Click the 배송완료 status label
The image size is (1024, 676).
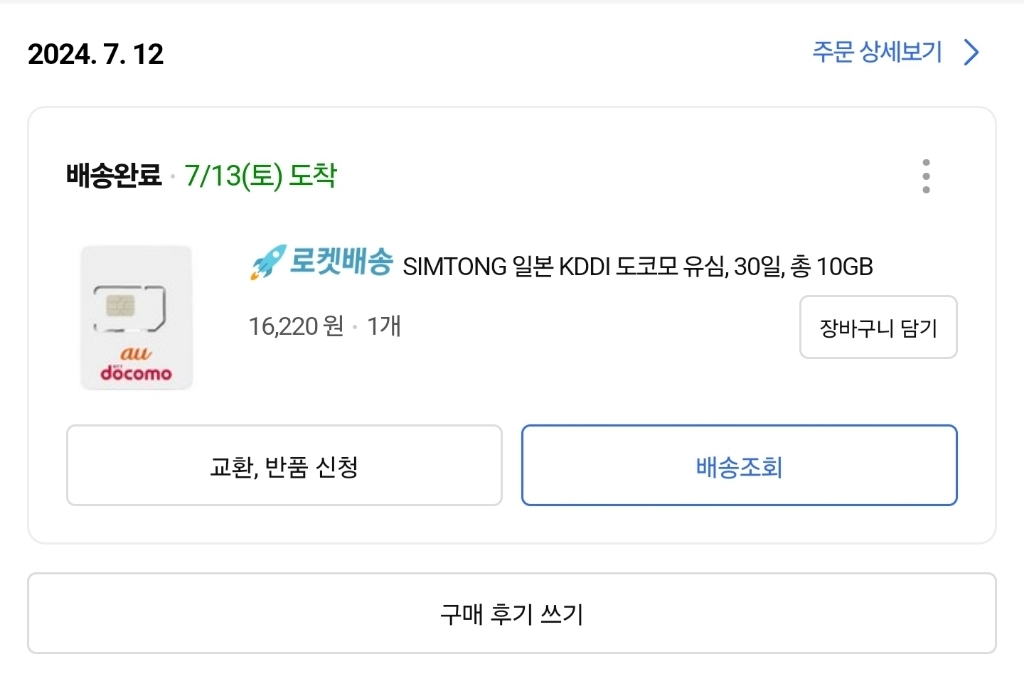113,177
